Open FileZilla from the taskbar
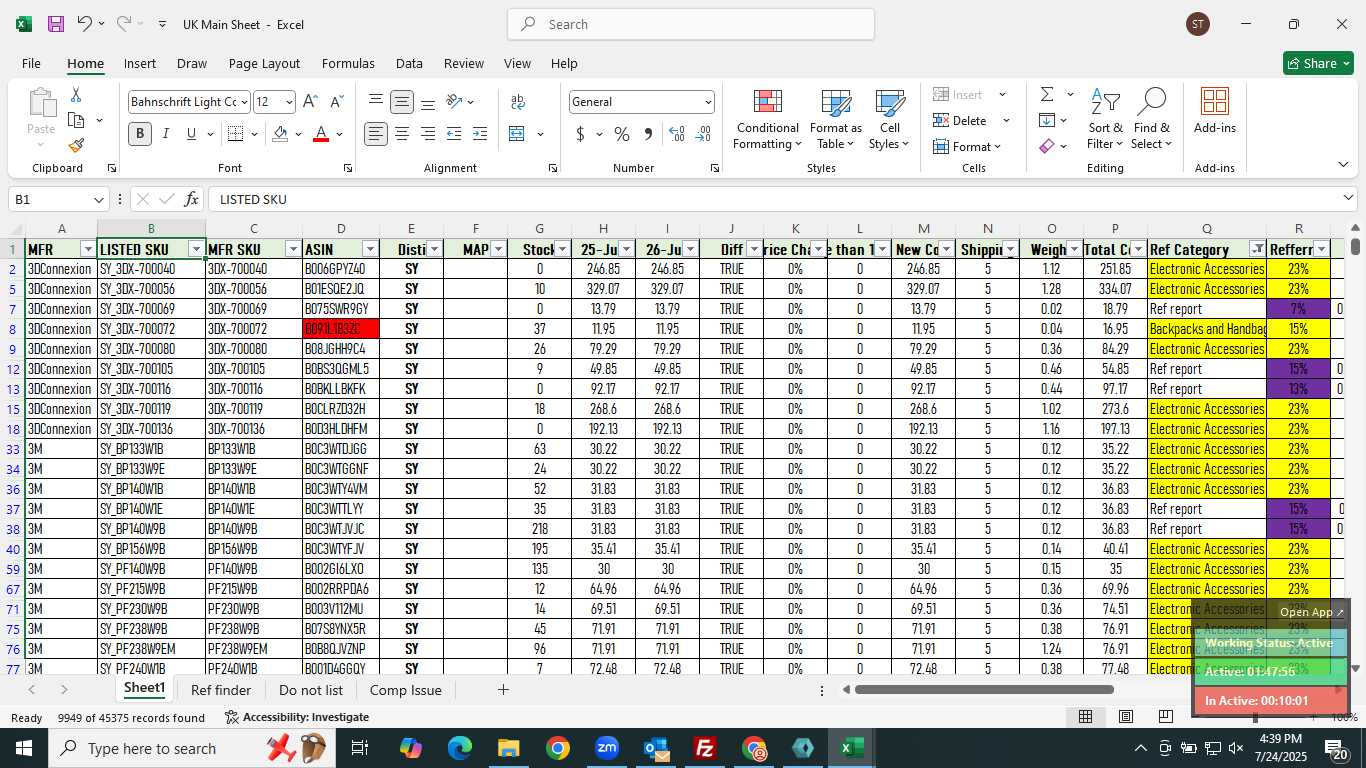This screenshot has width=1366, height=768. pos(705,748)
